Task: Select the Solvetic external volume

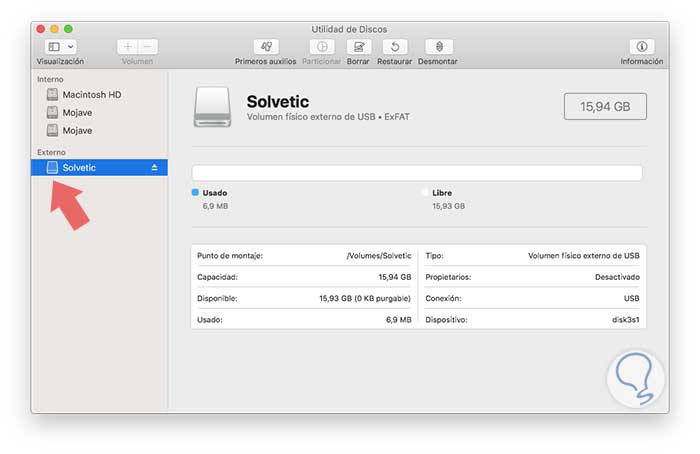Action: (99, 167)
